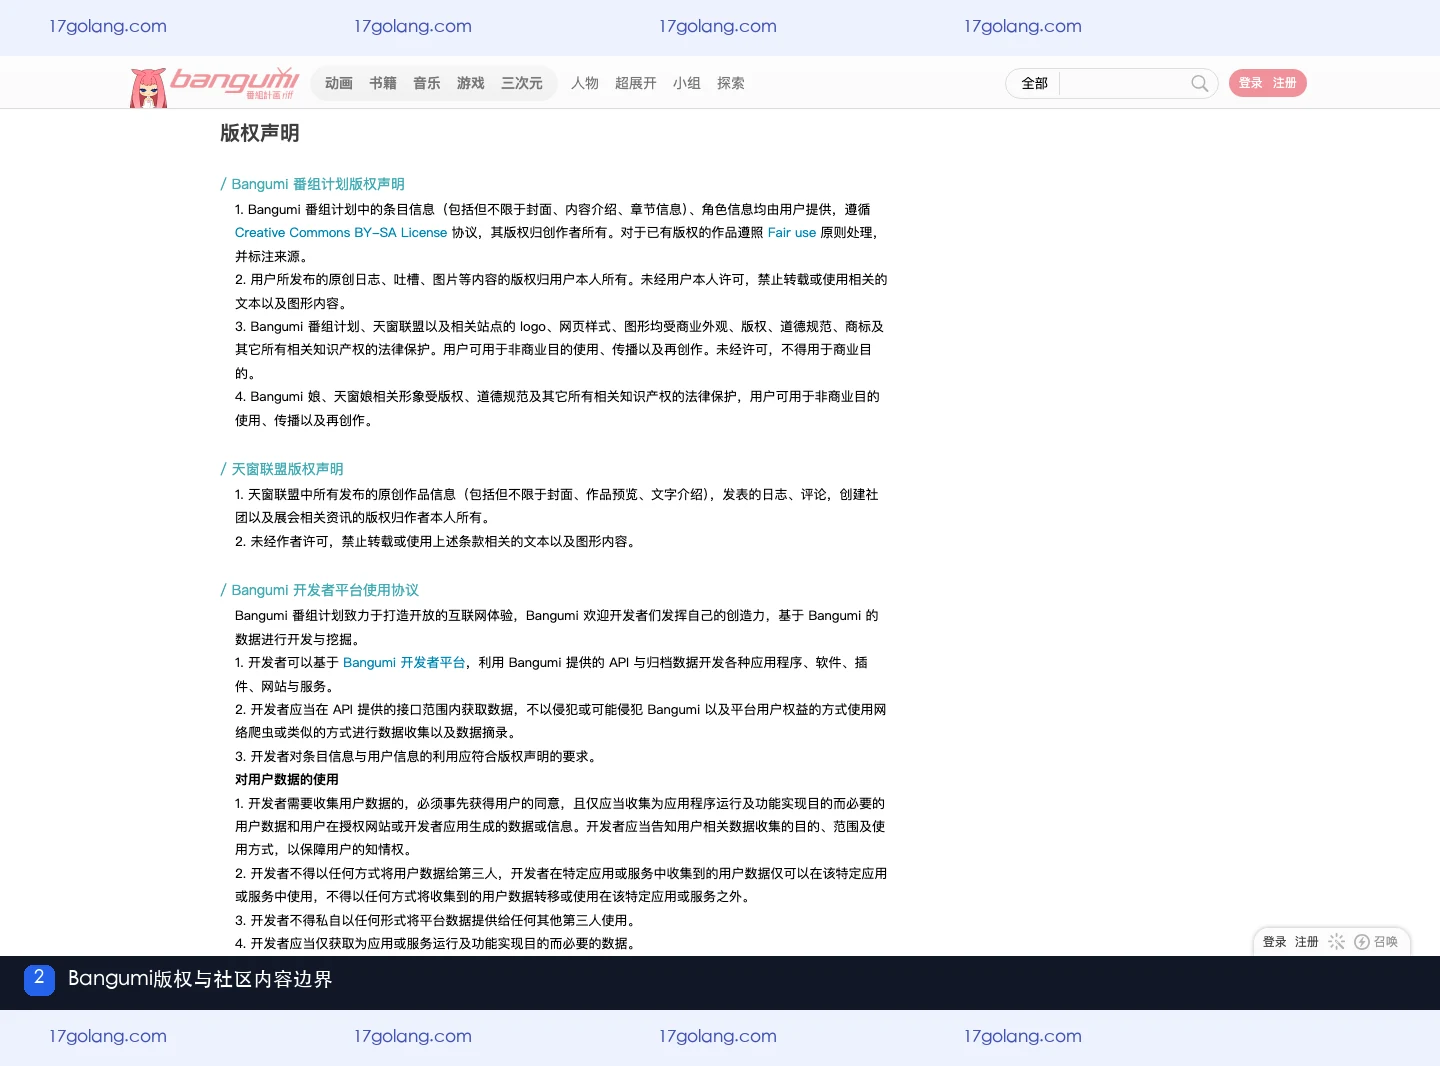Select 音乐 in the top navigation

pyautogui.click(x=427, y=83)
